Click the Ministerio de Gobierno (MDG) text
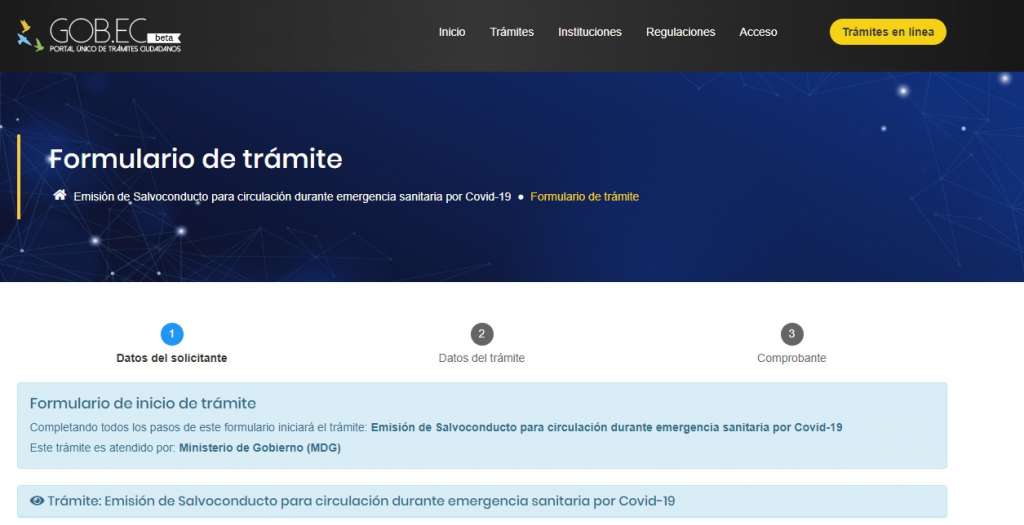Screen dimensions: 1024x525 pyautogui.click(x=260, y=448)
